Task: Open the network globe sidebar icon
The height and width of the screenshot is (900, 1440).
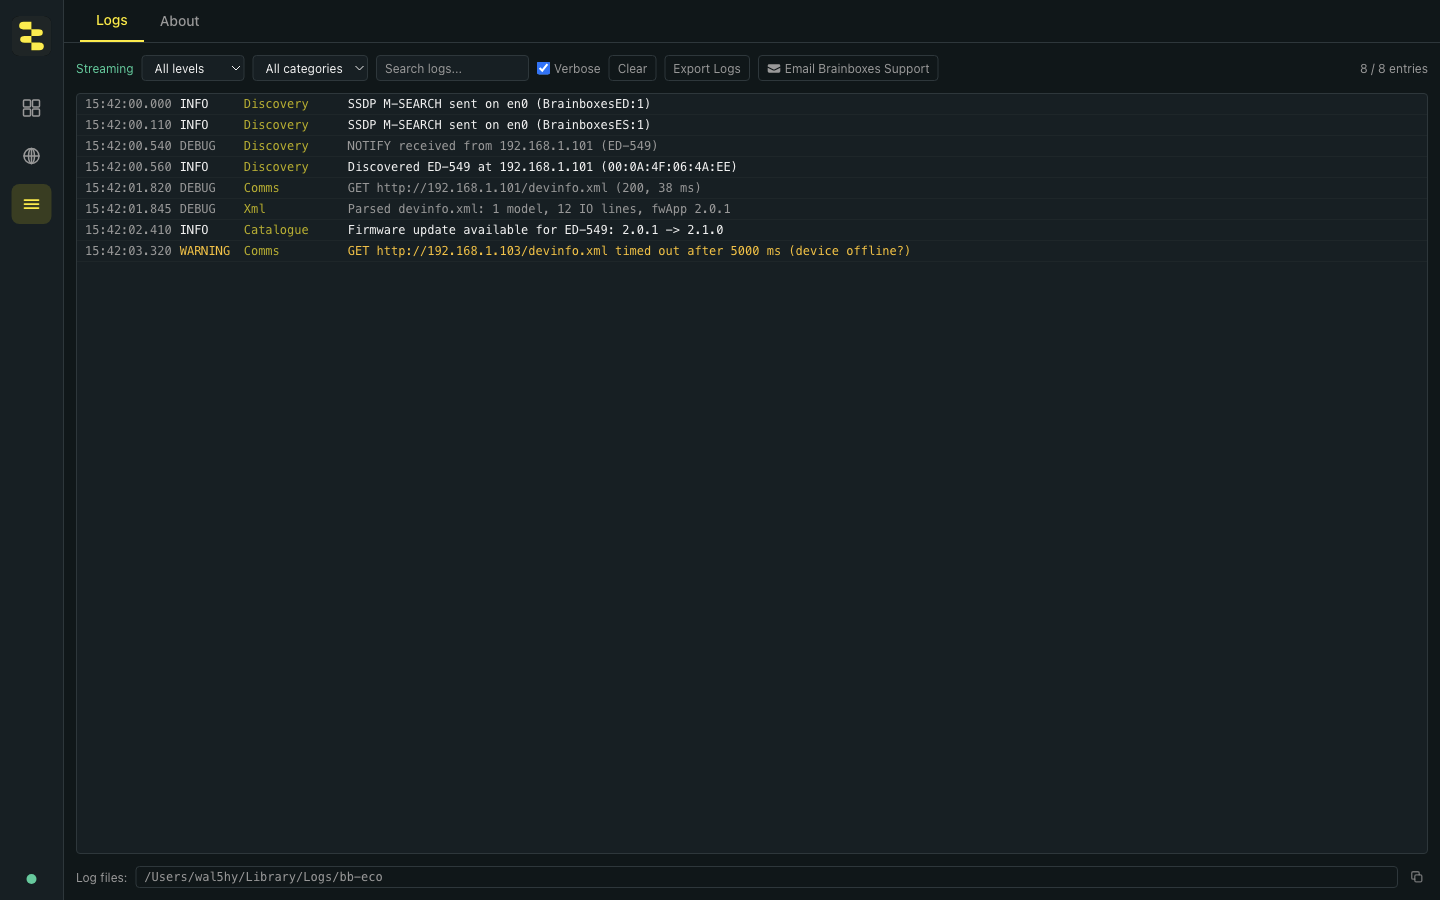Action: click(31, 156)
